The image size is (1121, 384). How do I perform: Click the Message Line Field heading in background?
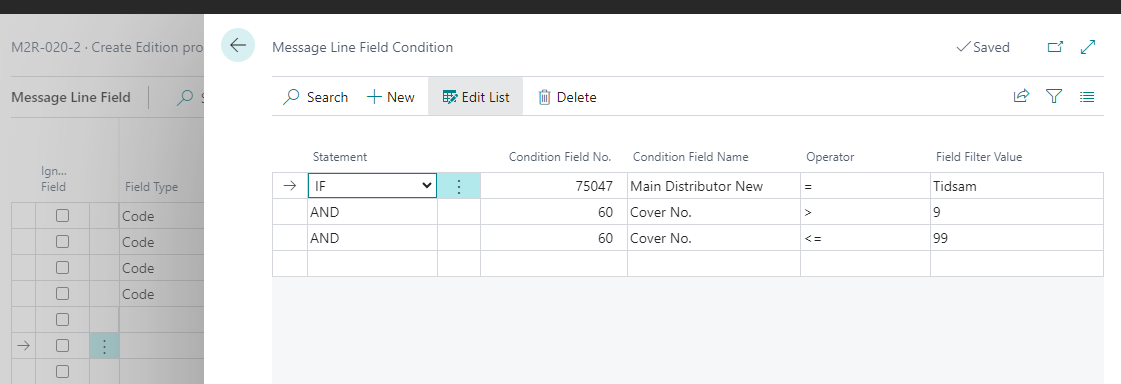click(71, 97)
